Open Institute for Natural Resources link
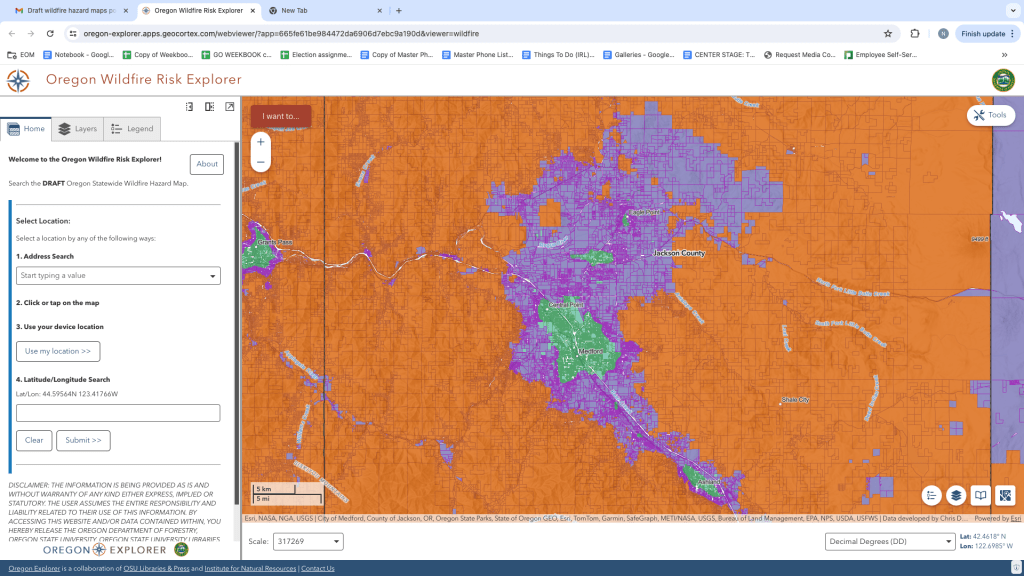1024x576 pixels. 250,568
